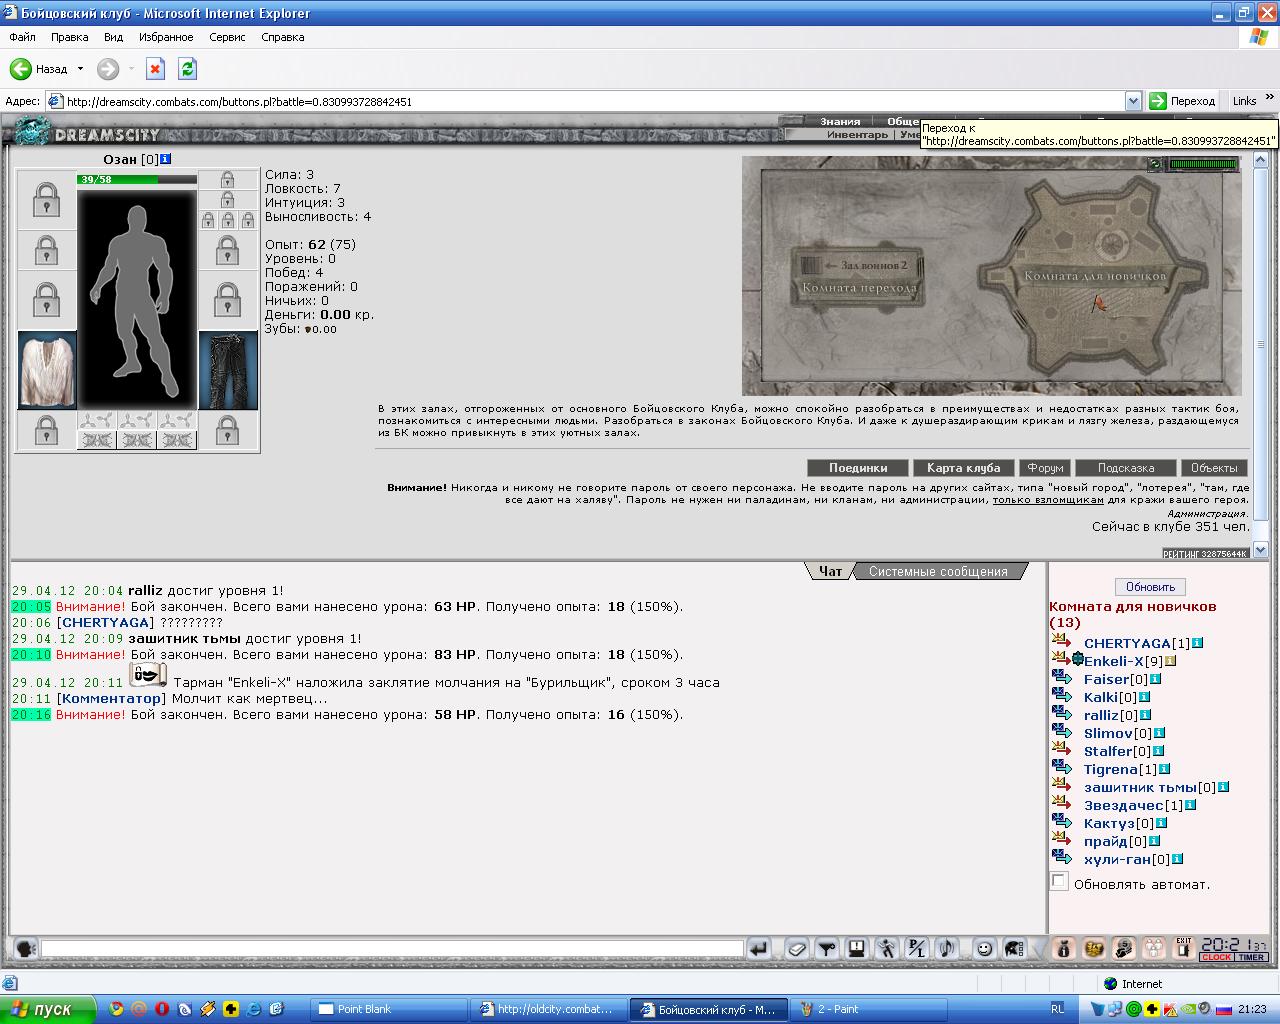Click the IE Back button
Viewport: 1280px width, 1024px height.
[39, 69]
